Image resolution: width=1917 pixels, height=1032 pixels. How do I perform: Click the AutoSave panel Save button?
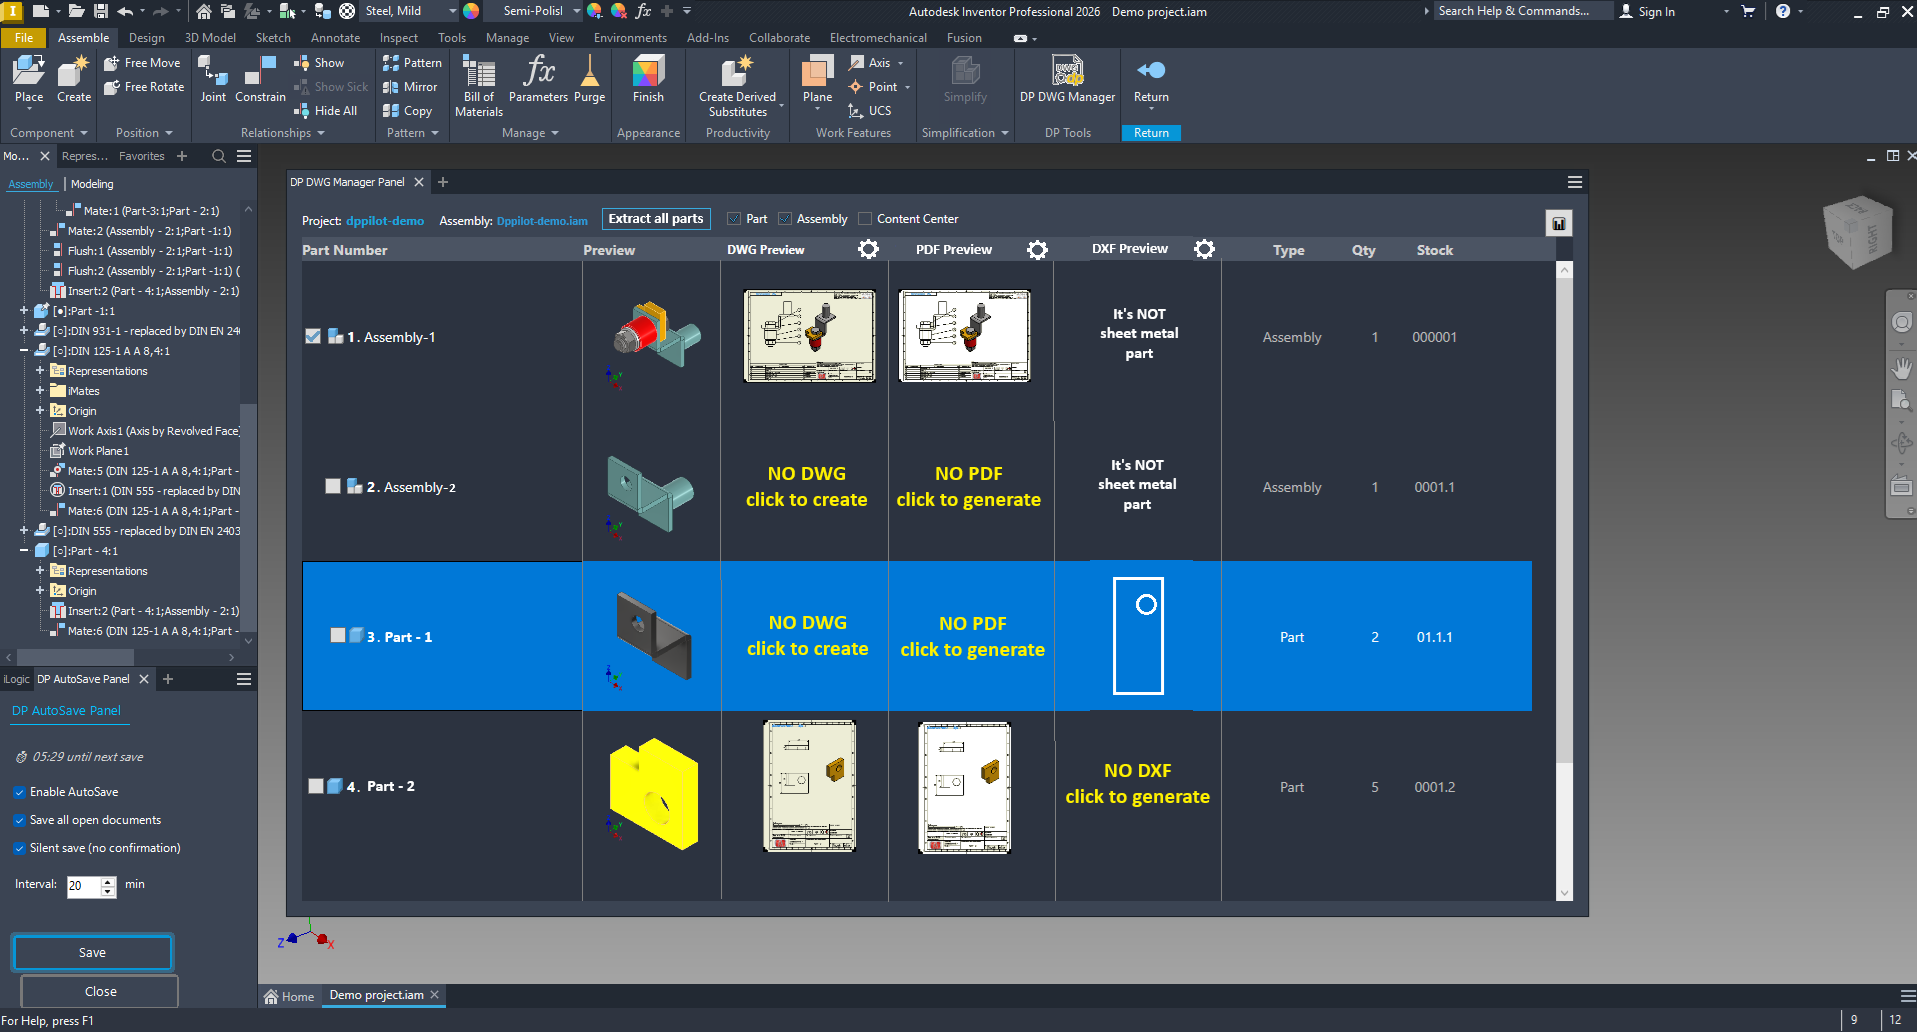[x=92, y=953]
